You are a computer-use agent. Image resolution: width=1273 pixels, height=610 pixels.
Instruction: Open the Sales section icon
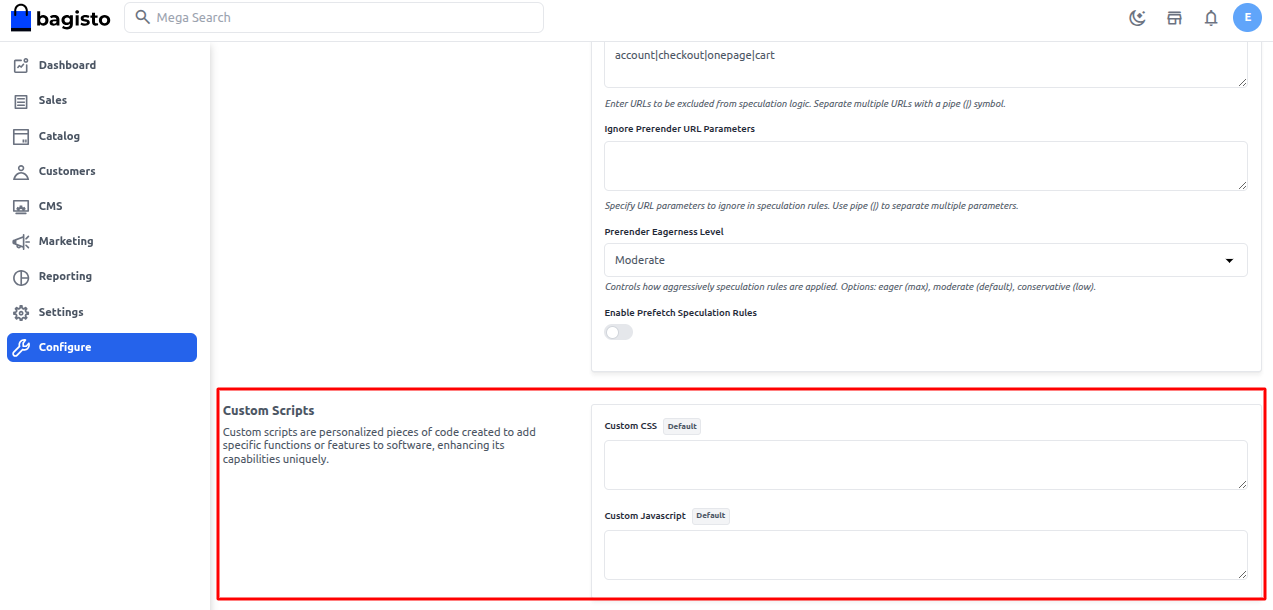point(22,100)
